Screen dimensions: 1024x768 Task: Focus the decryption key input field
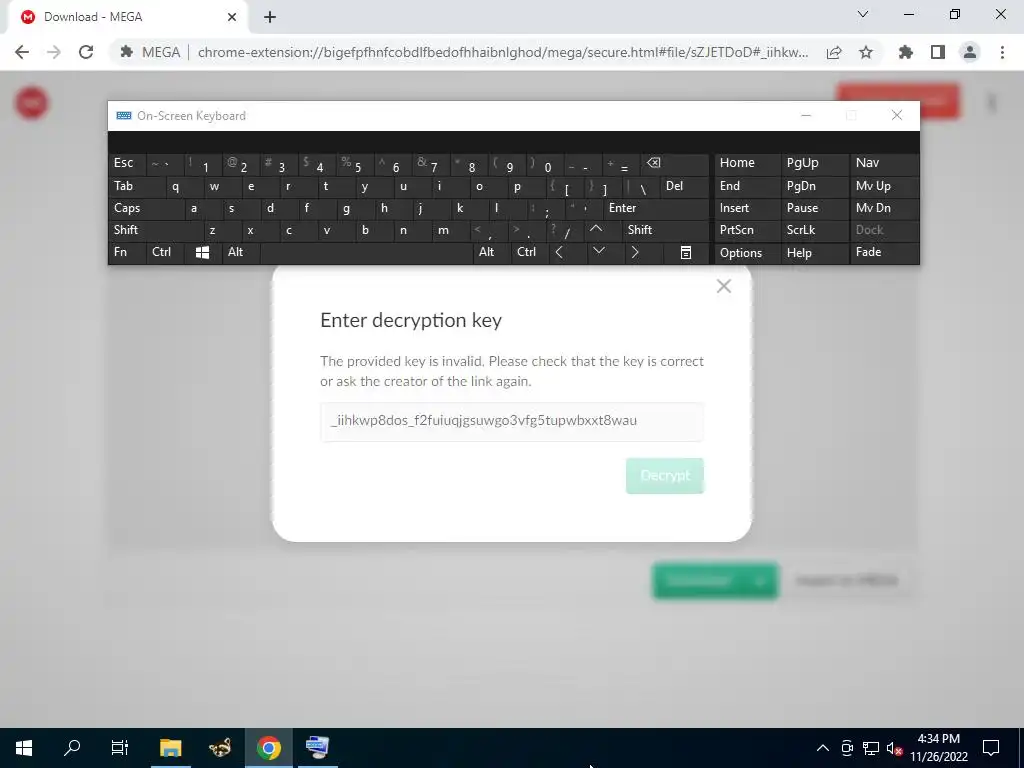511,421
